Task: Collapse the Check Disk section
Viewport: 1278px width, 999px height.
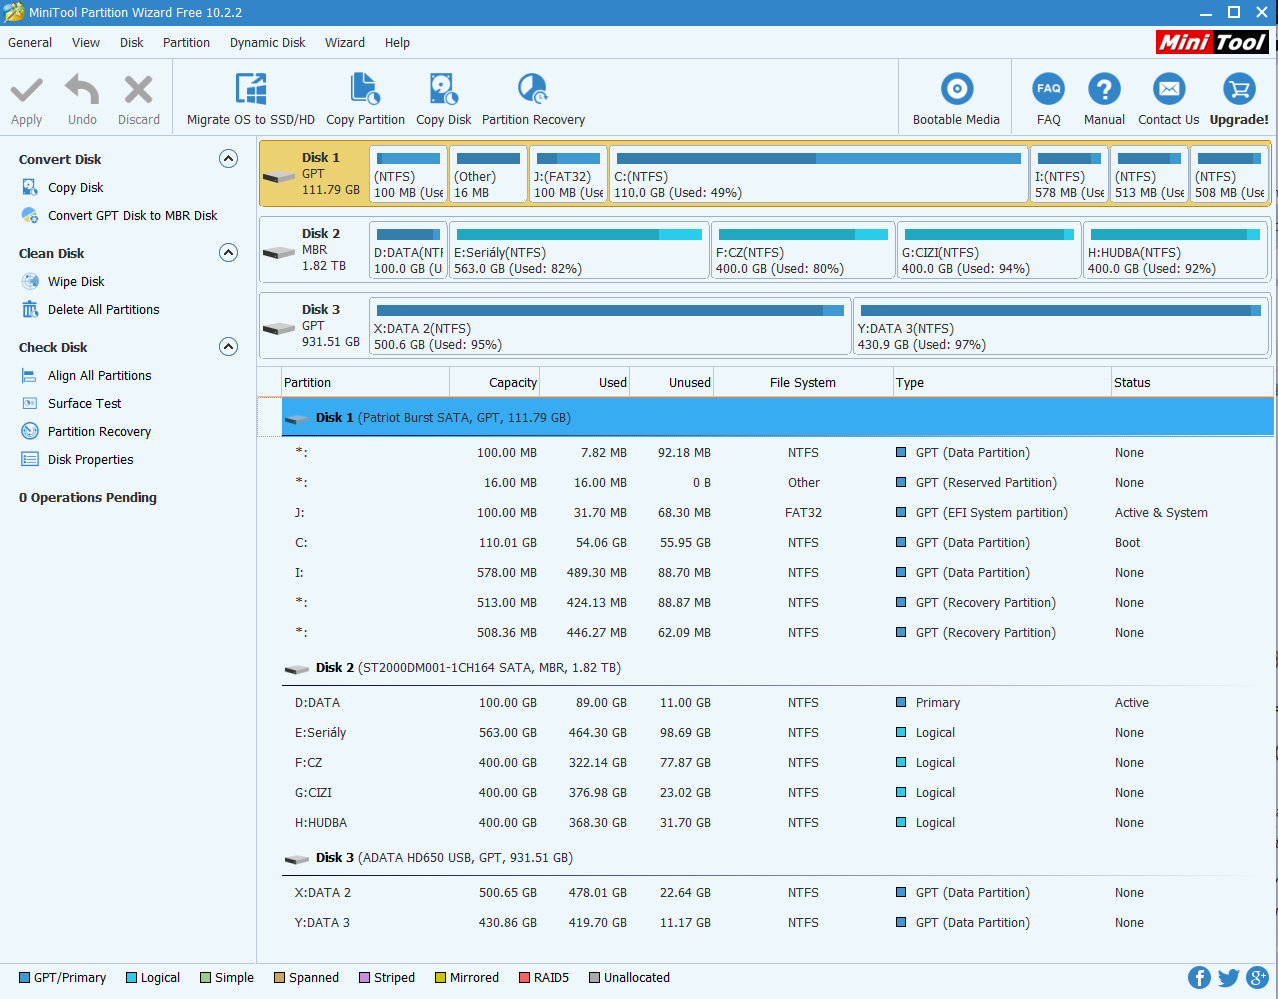Action: pyautogui.click(x=228, y=347)
